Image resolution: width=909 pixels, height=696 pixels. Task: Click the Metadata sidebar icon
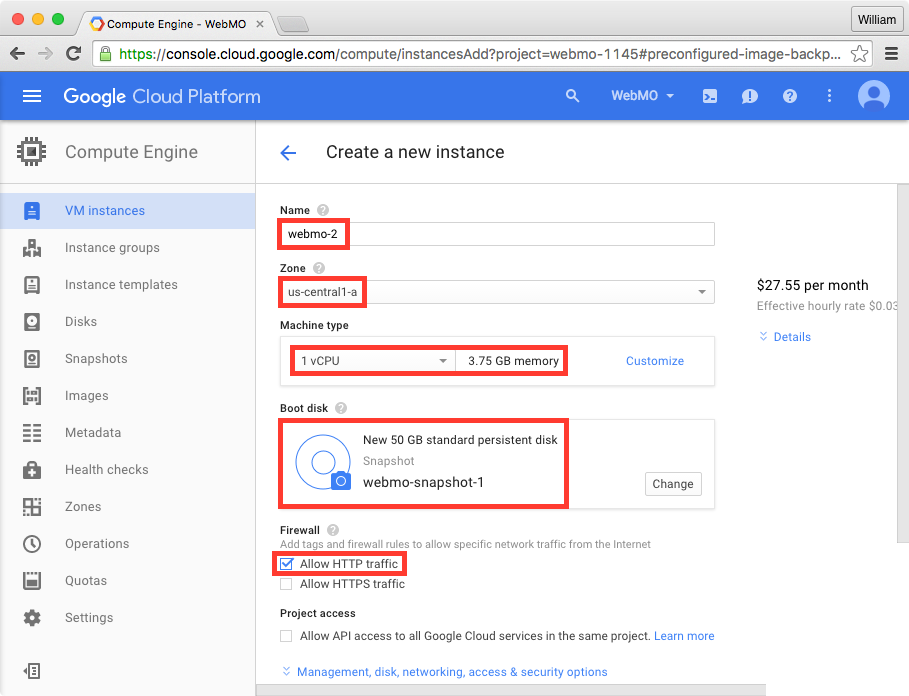[32, 433]
